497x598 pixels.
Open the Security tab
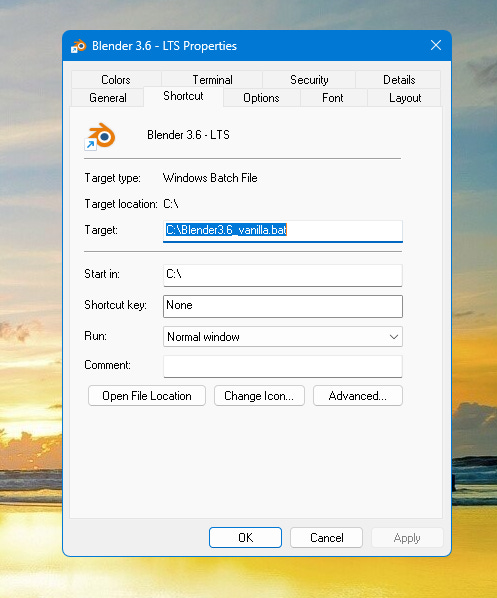tap(309, 80)
